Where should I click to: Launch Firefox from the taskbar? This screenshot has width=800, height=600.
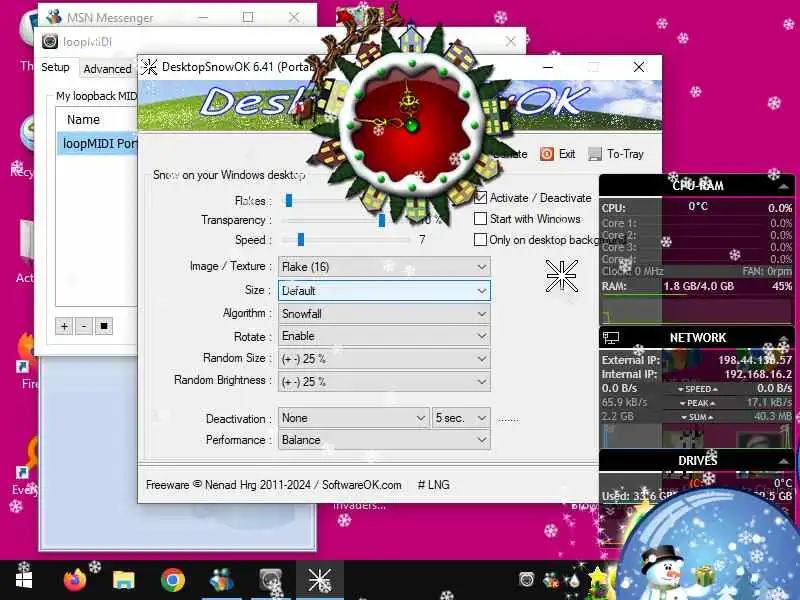[74, 580]
